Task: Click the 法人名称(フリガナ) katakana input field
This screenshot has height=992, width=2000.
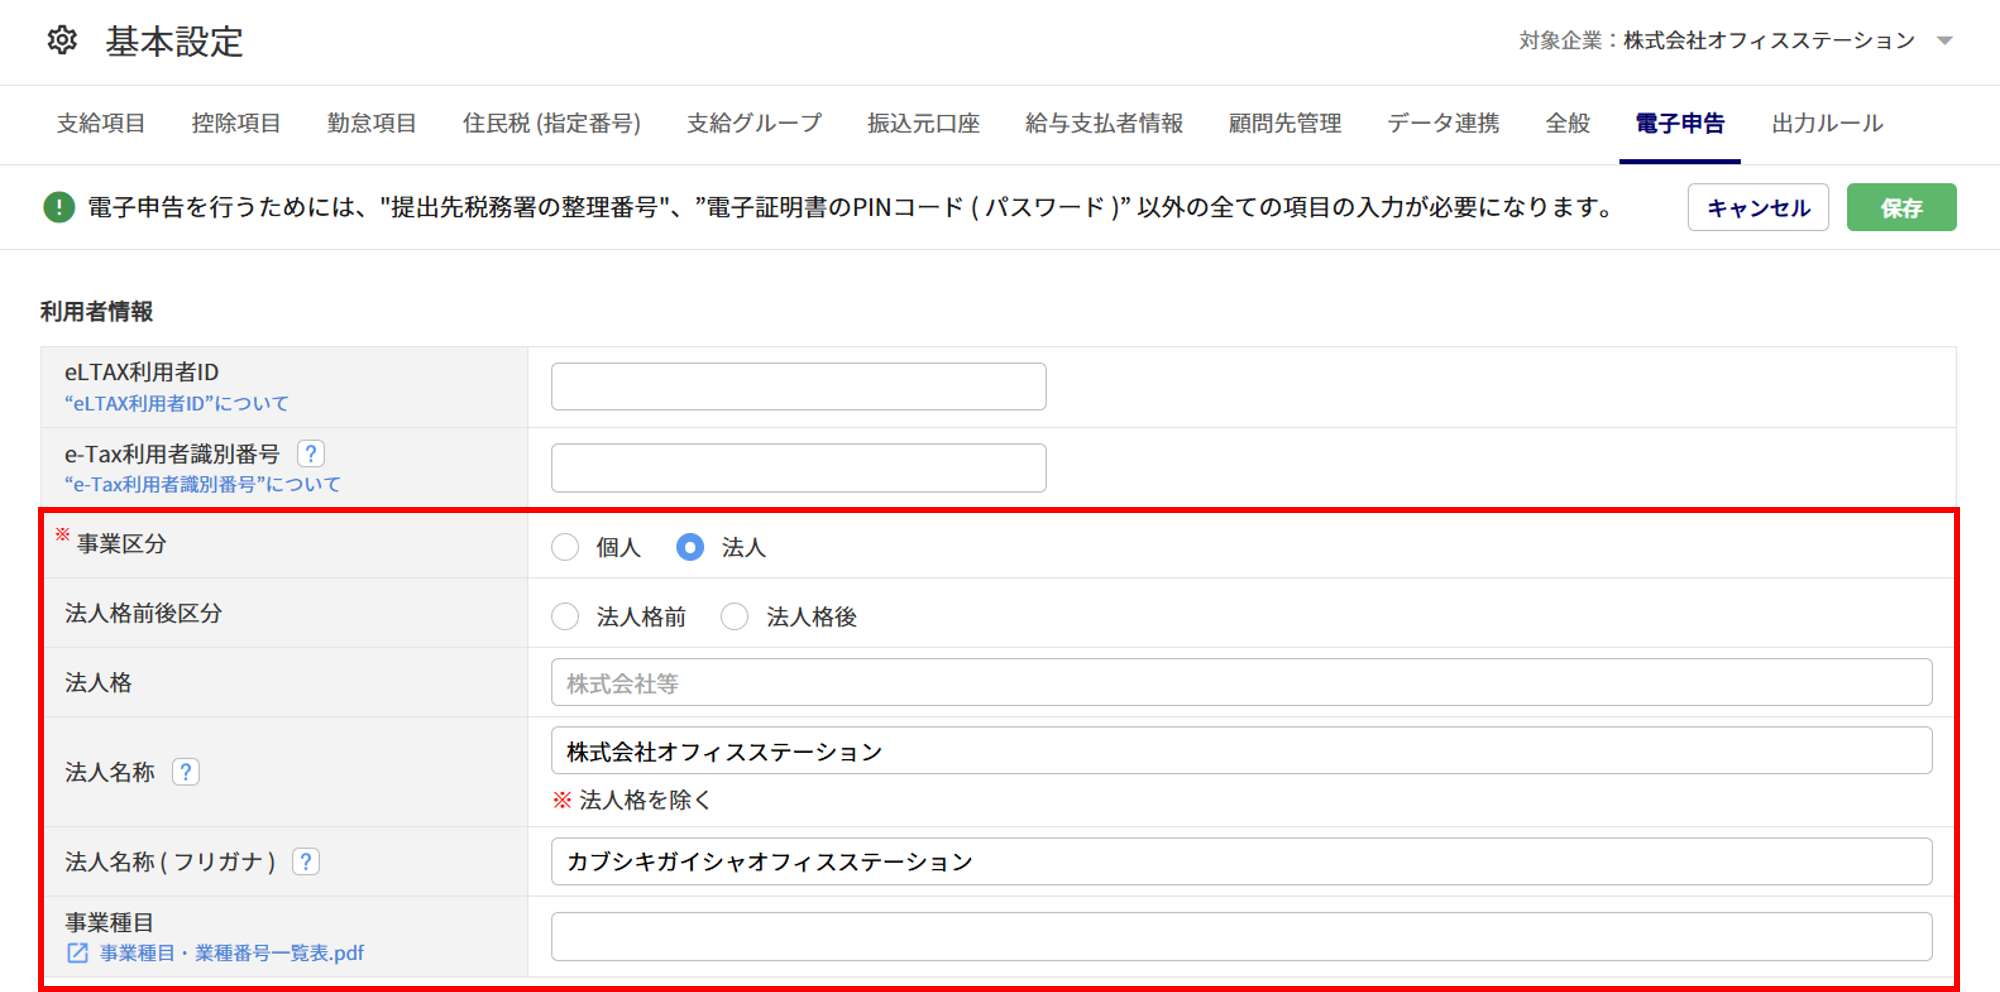Action: click(x=1241, y=861)
